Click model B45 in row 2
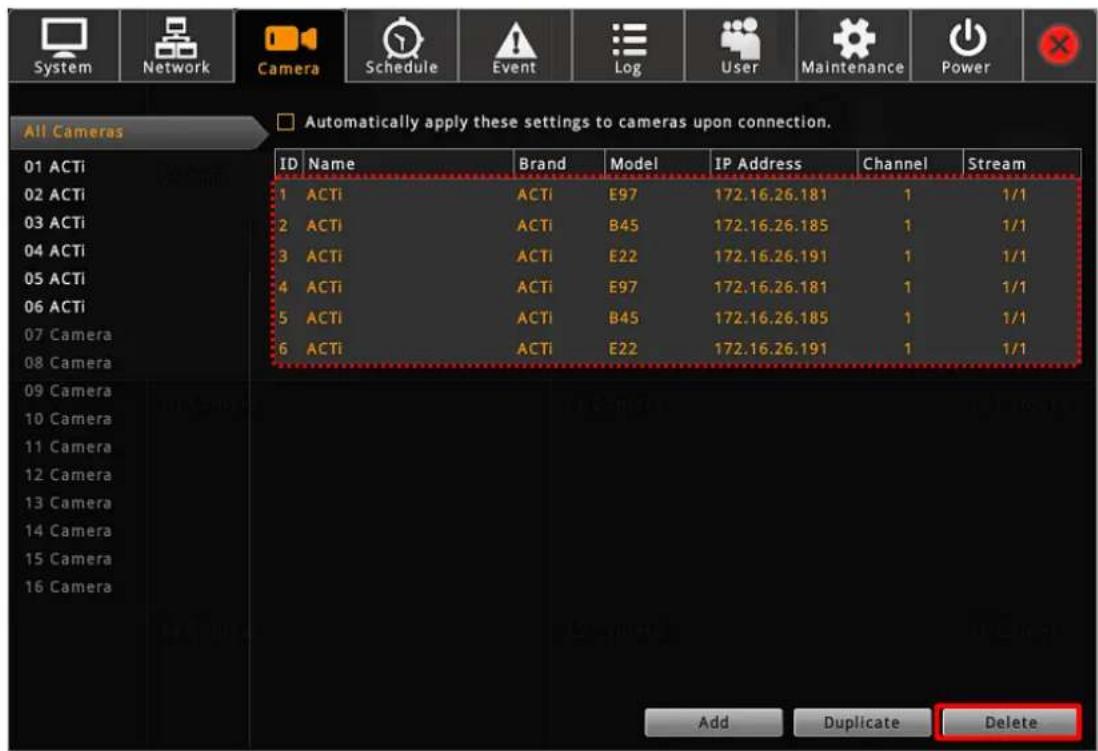1098x751 pixels. [x=623, y=226]
